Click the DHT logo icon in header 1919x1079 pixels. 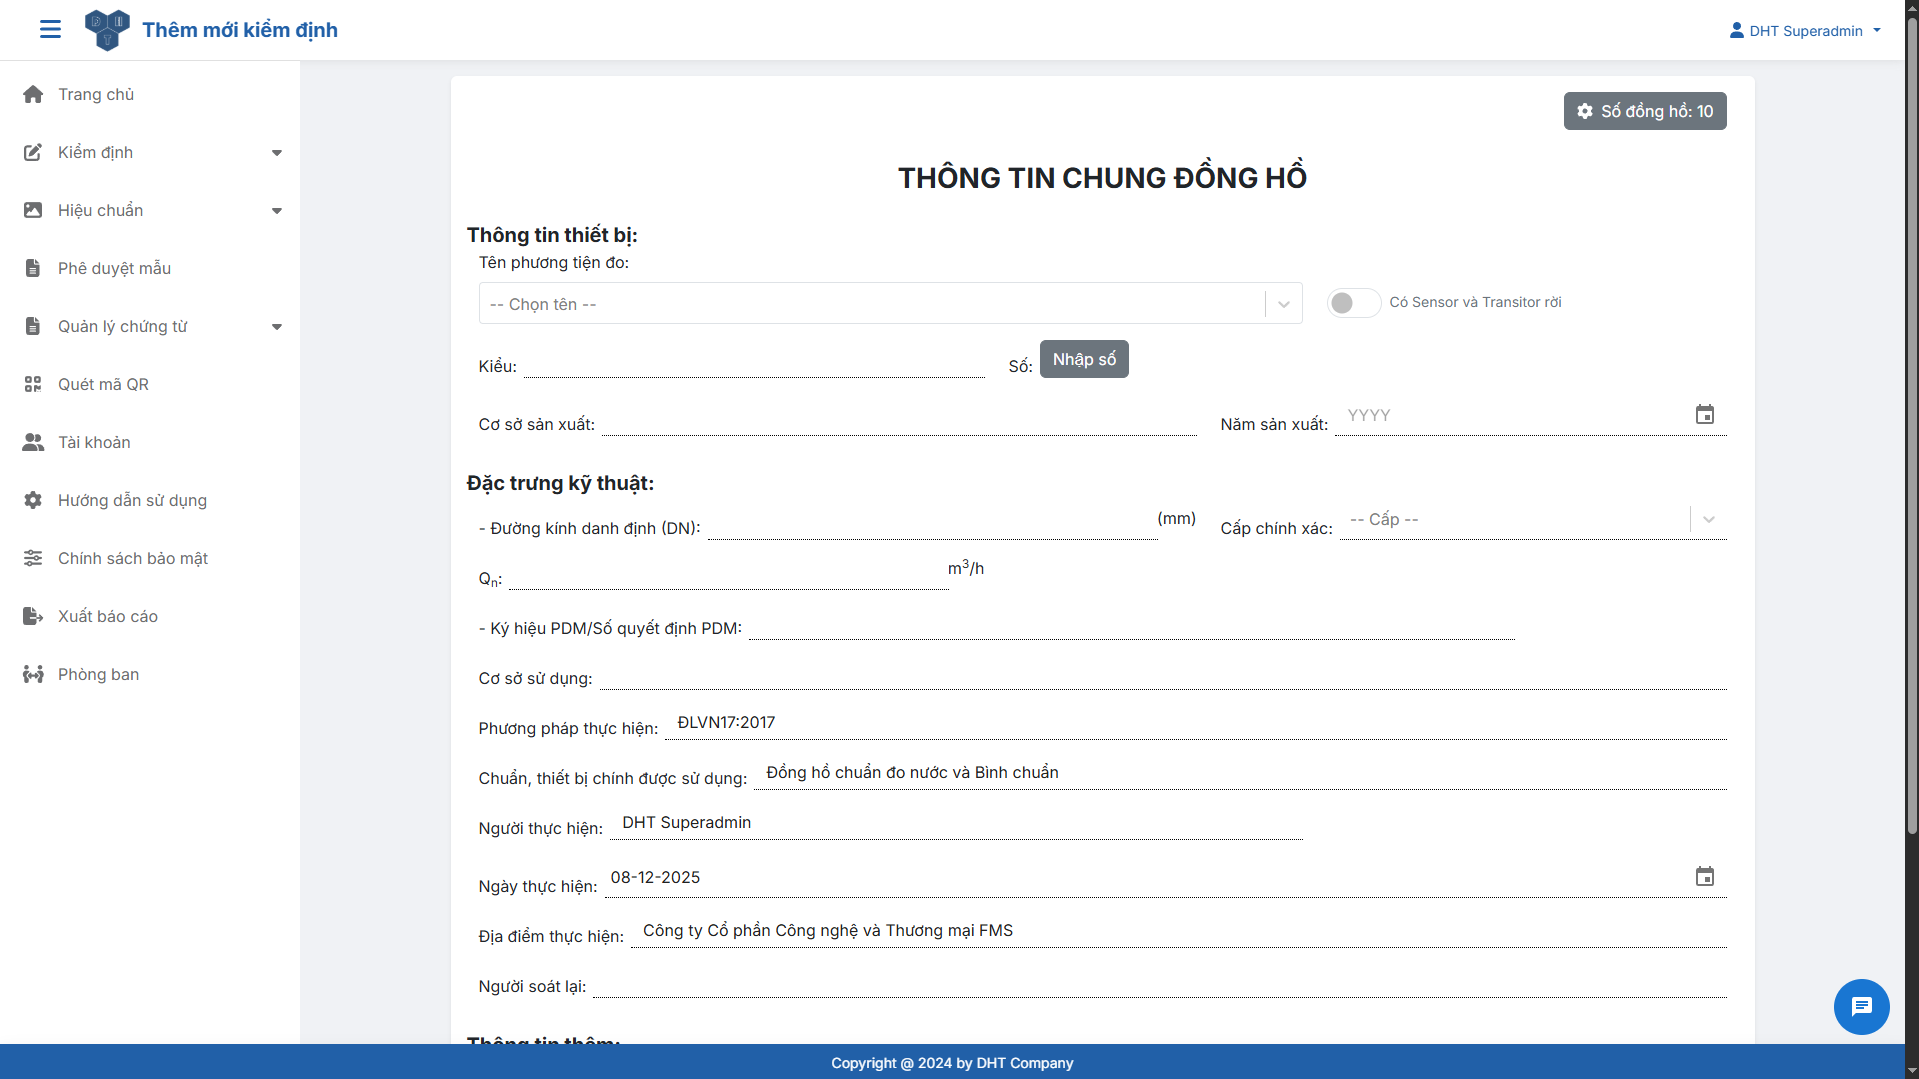pyautogui.click(x=107, y=30)
